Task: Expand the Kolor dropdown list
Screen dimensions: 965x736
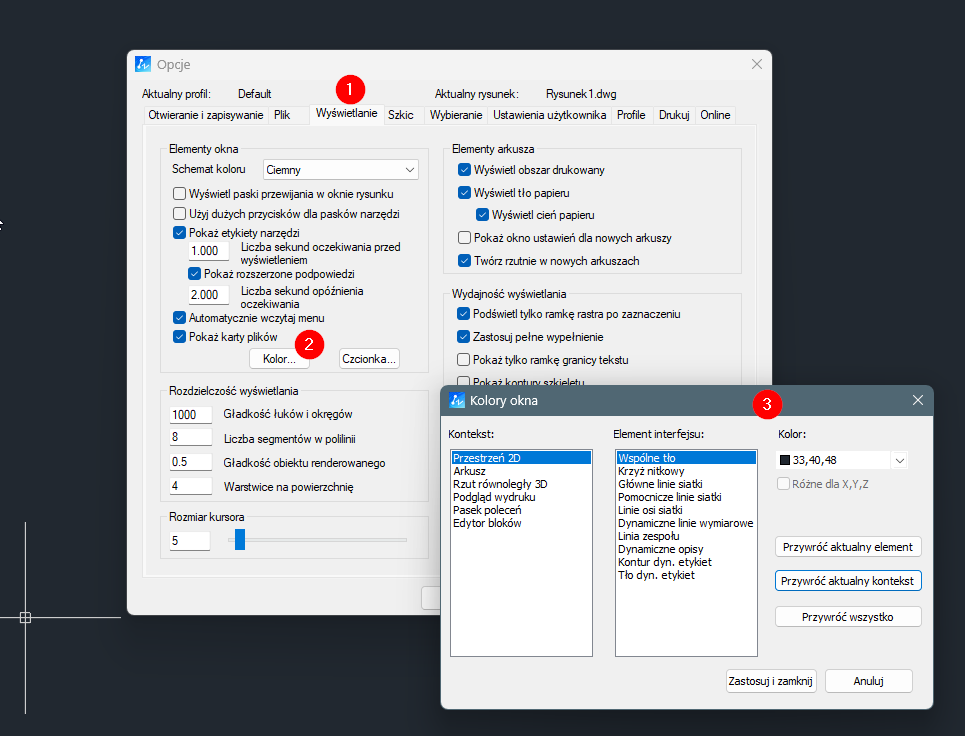Action: (899, 460)
